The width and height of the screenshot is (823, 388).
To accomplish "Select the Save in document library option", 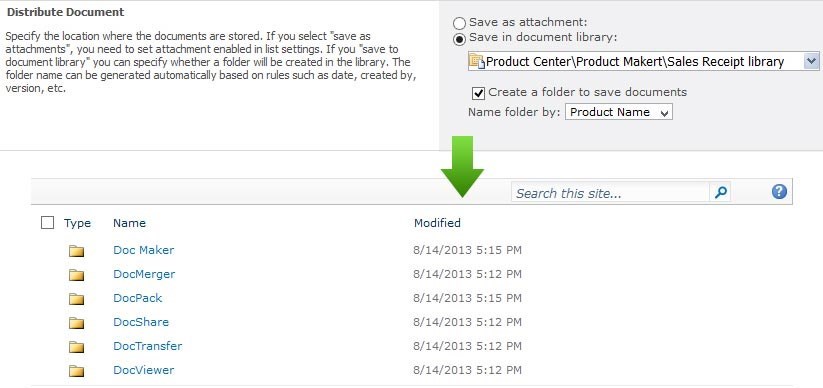I will pyautogui.click(x=459, y=38).
